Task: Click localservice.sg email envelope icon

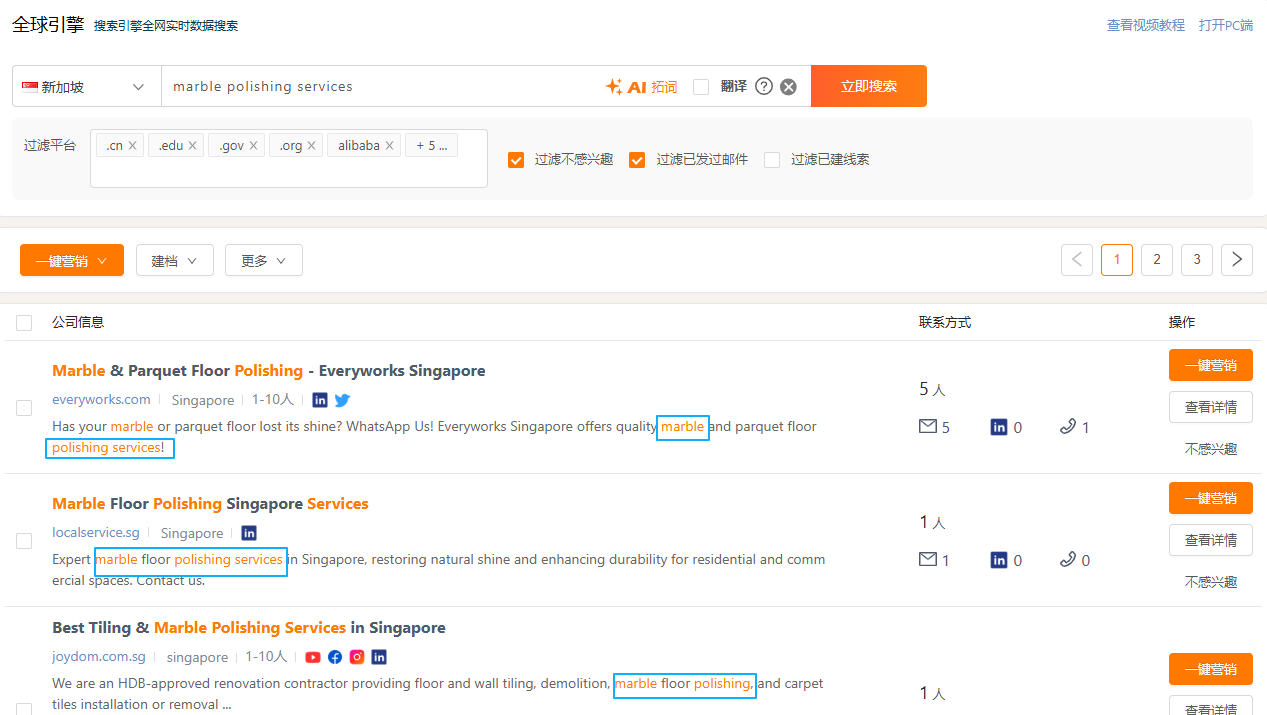Action: [x=928, y=560]
